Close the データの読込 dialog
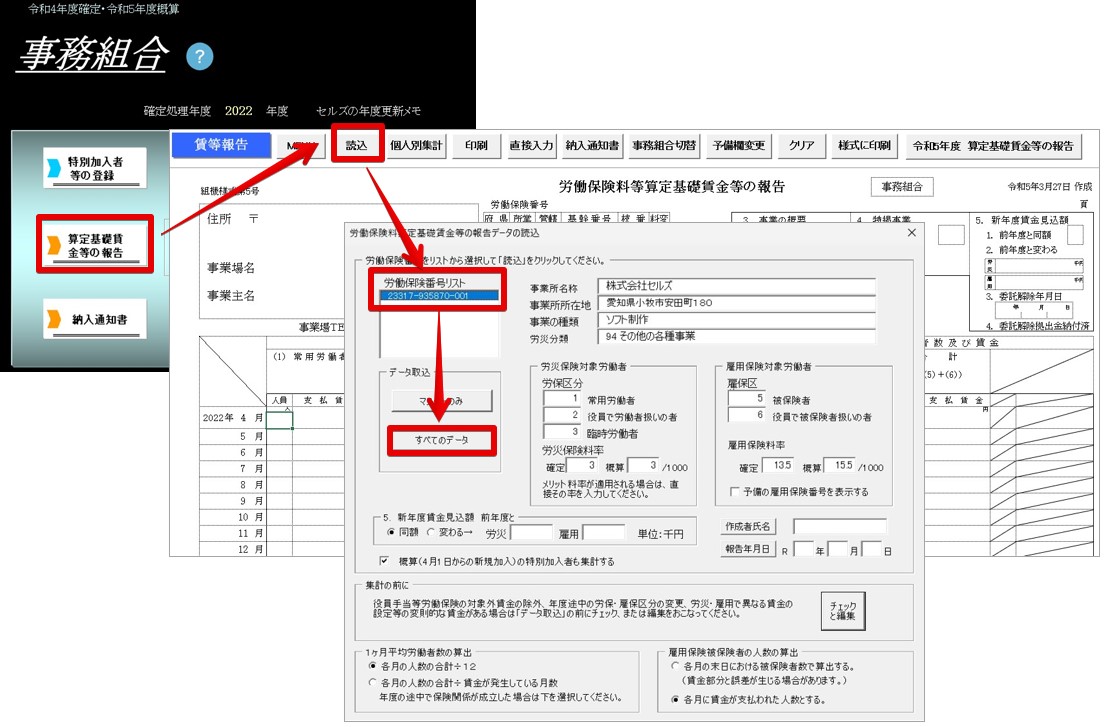This screenshot has width=1111, height=727. pyautogui.click(x=912, y=232)
